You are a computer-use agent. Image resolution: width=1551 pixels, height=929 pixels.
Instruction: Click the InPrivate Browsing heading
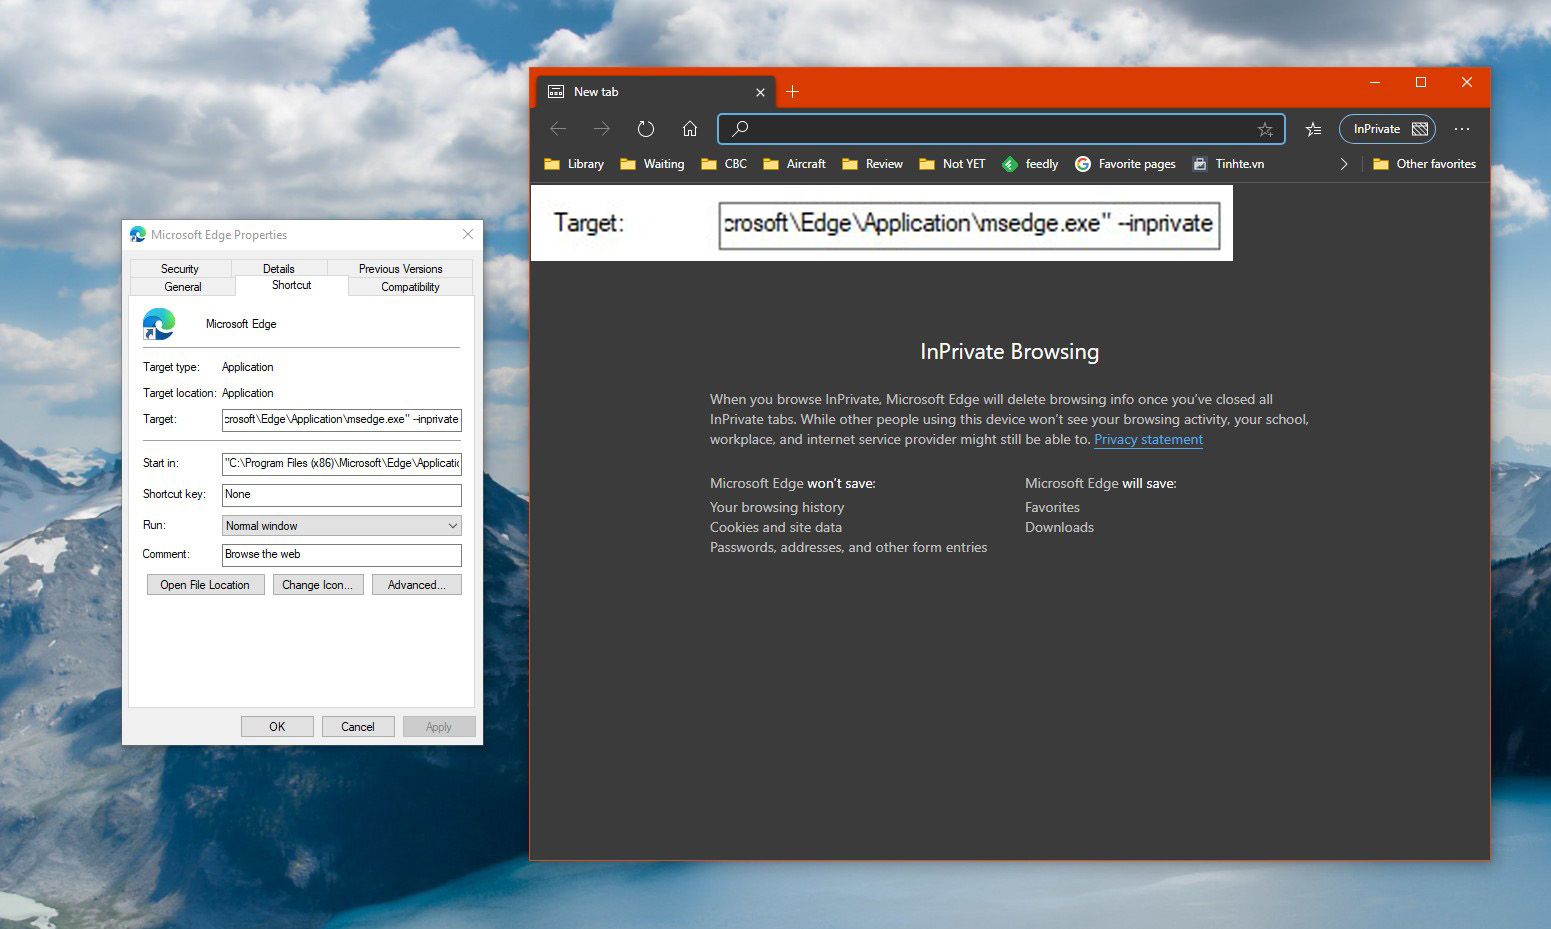point(1009,352)
